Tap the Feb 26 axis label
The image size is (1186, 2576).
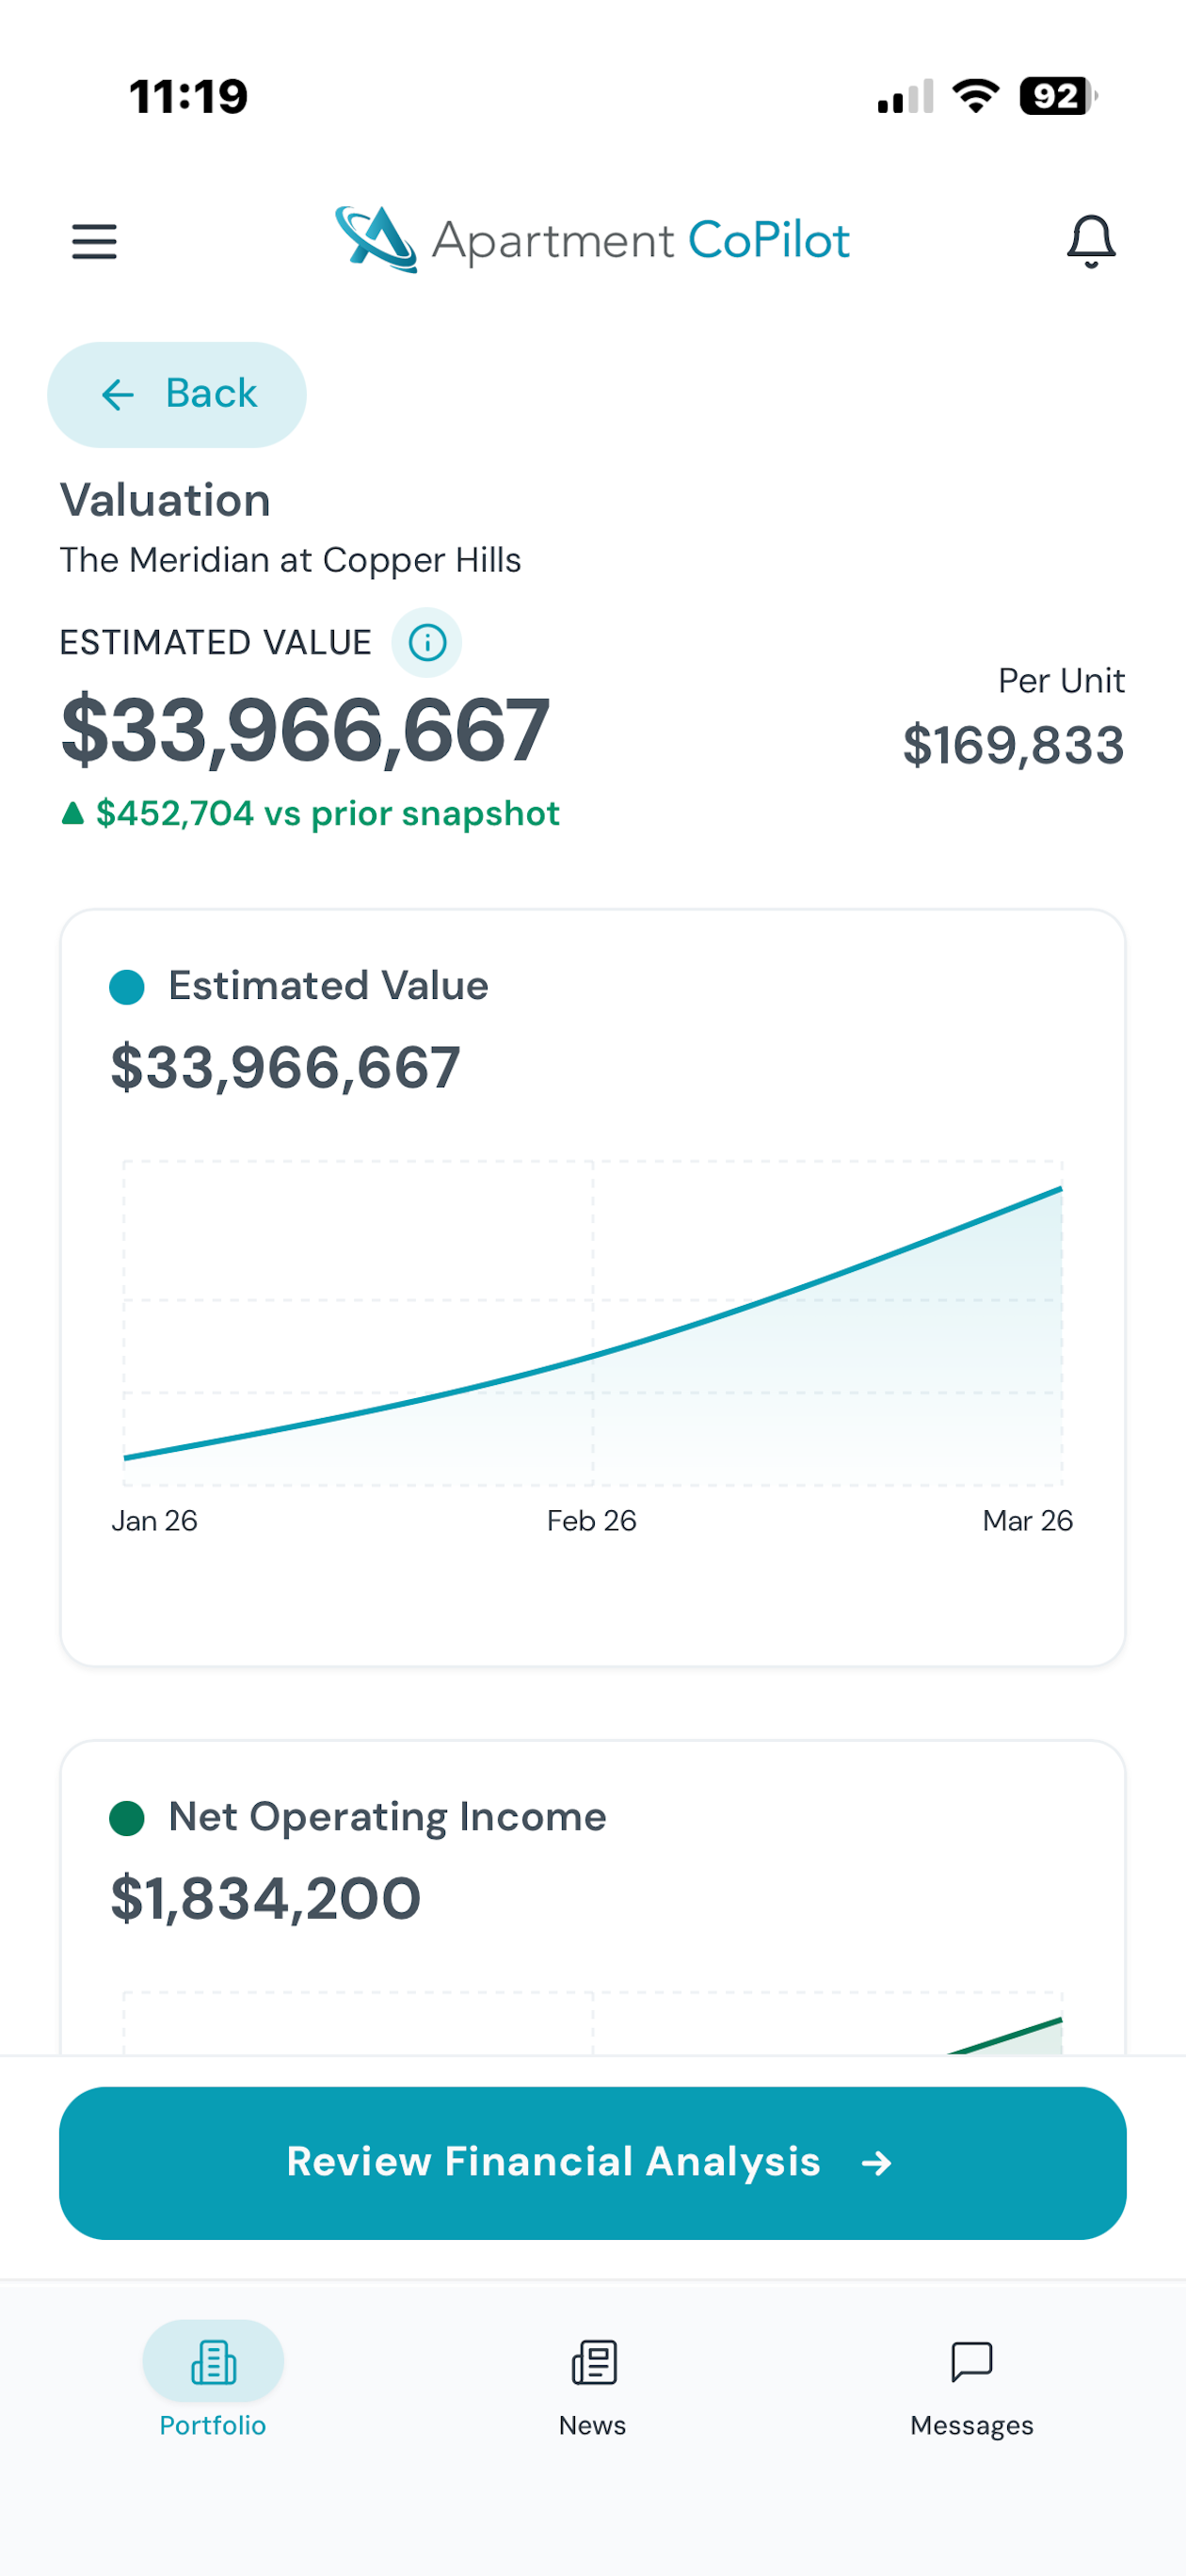click(591, 1520)
